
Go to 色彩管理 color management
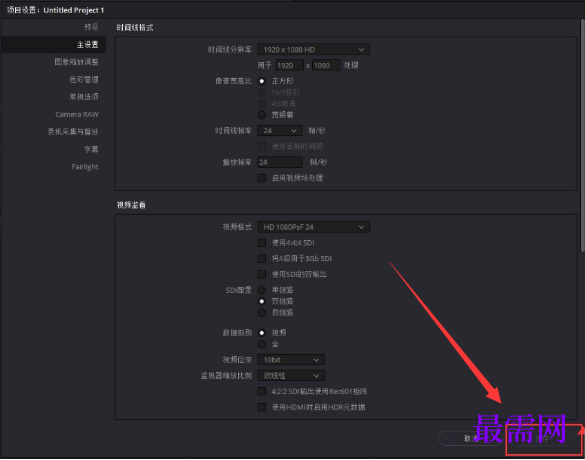coord(84,79)
